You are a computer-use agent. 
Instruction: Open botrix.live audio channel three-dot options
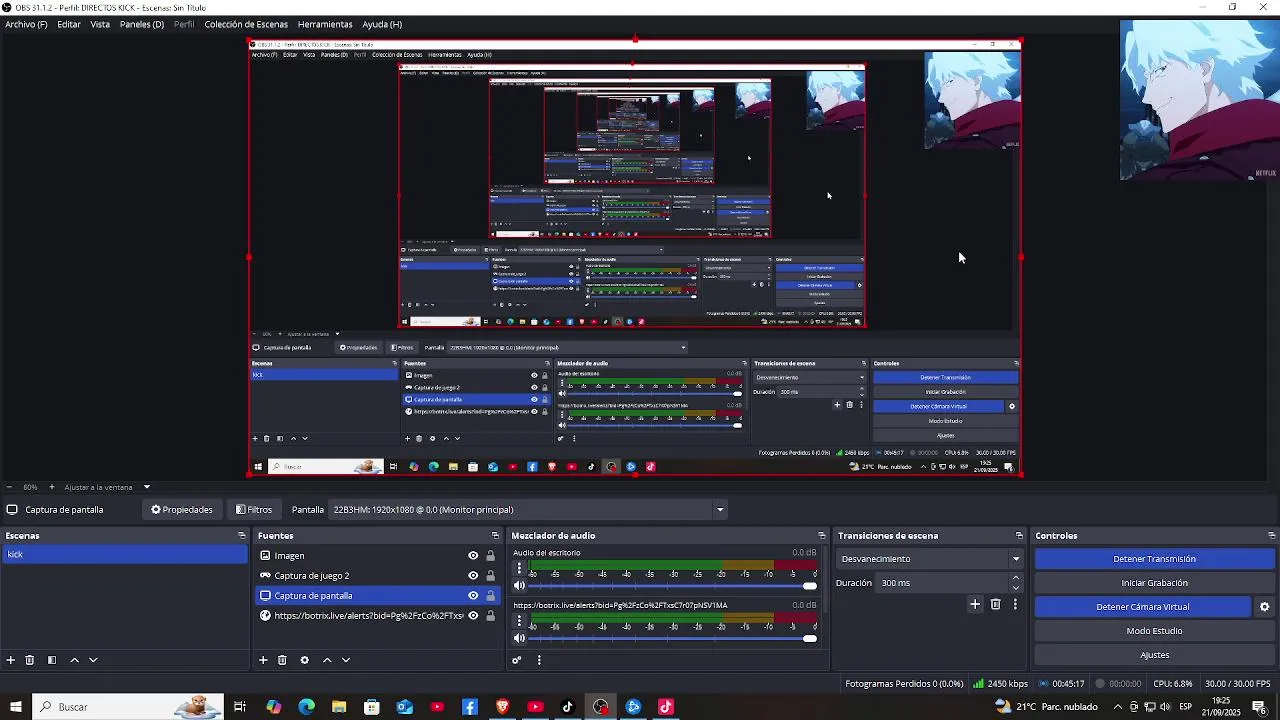(519, 621)
